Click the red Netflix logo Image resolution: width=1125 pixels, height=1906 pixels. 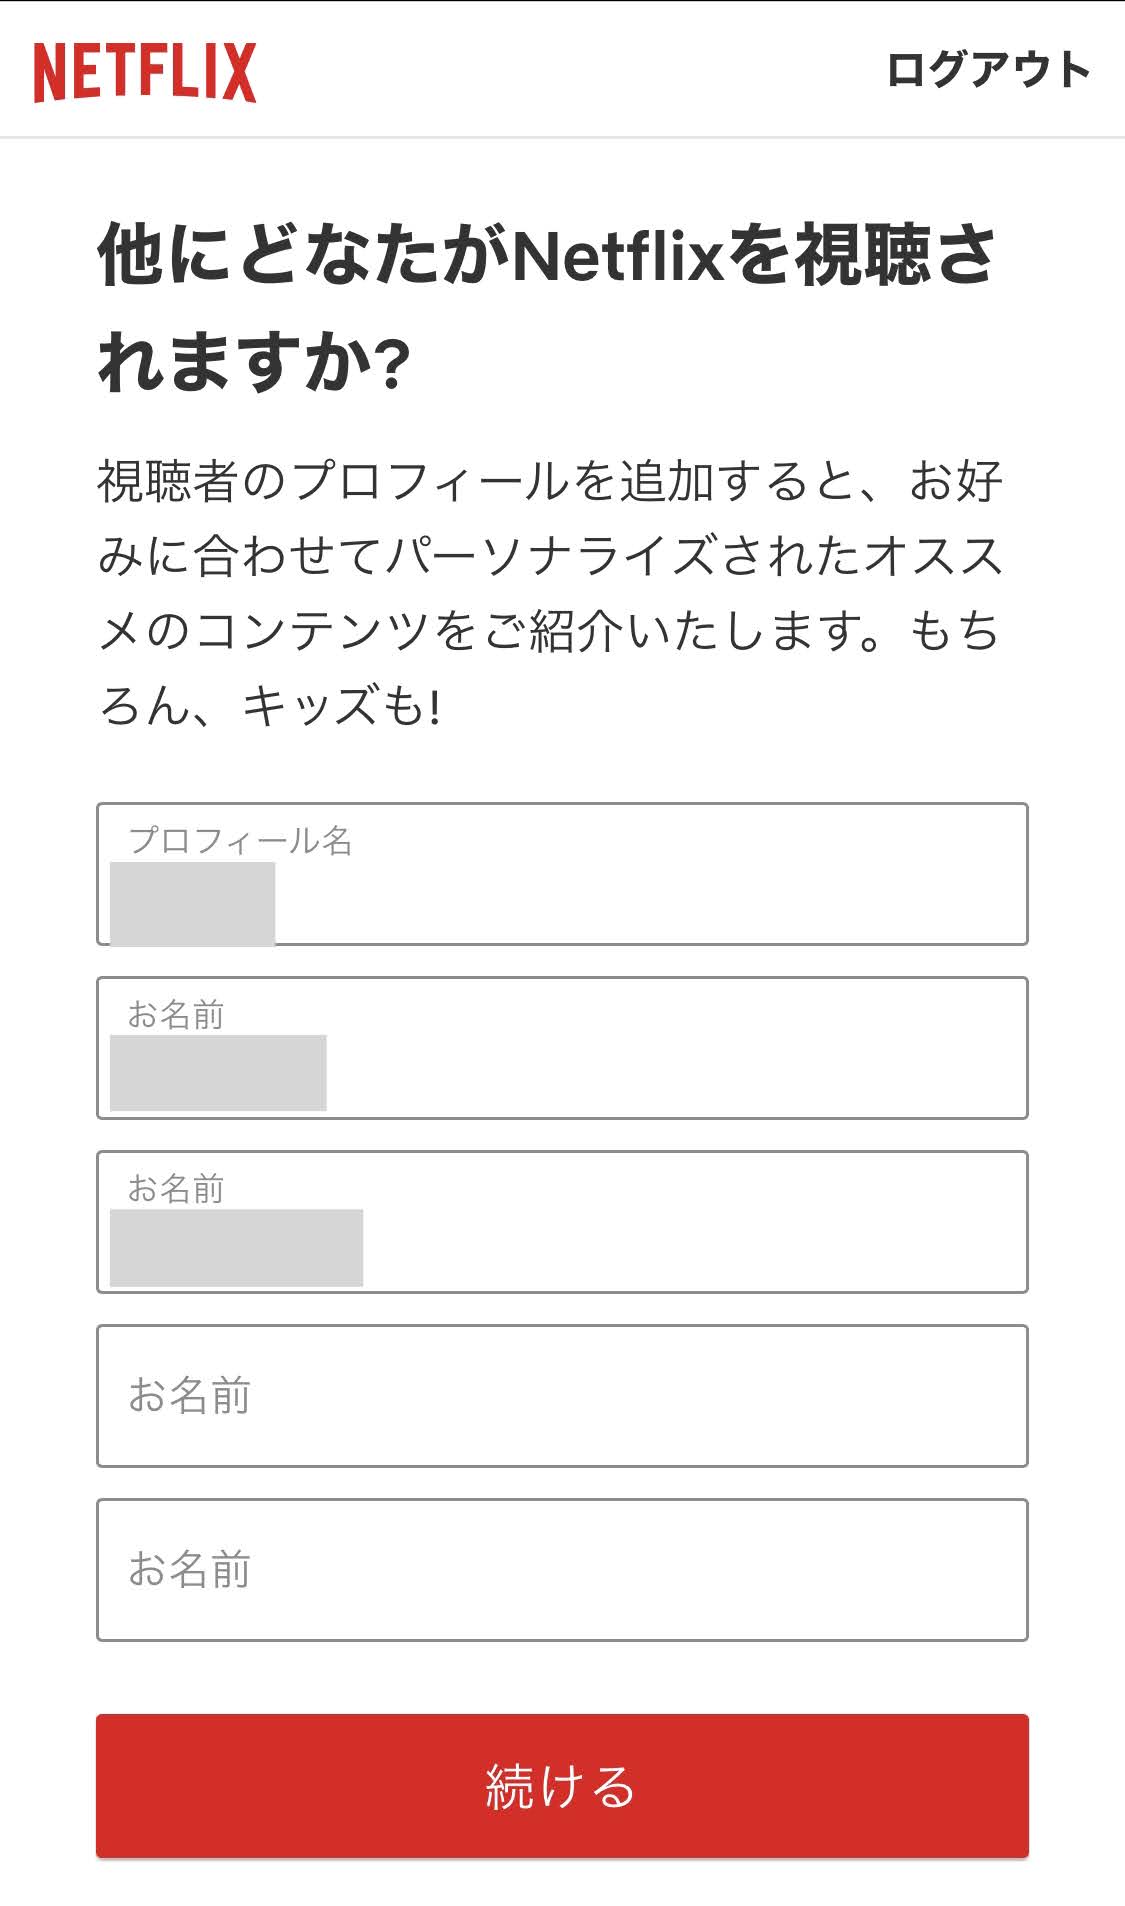(x=145, y=72)
